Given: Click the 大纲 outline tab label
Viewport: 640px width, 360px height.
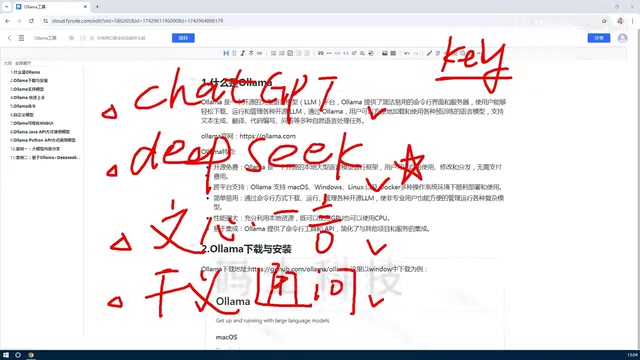Looking at the screenshot, I should click(8, 63).
